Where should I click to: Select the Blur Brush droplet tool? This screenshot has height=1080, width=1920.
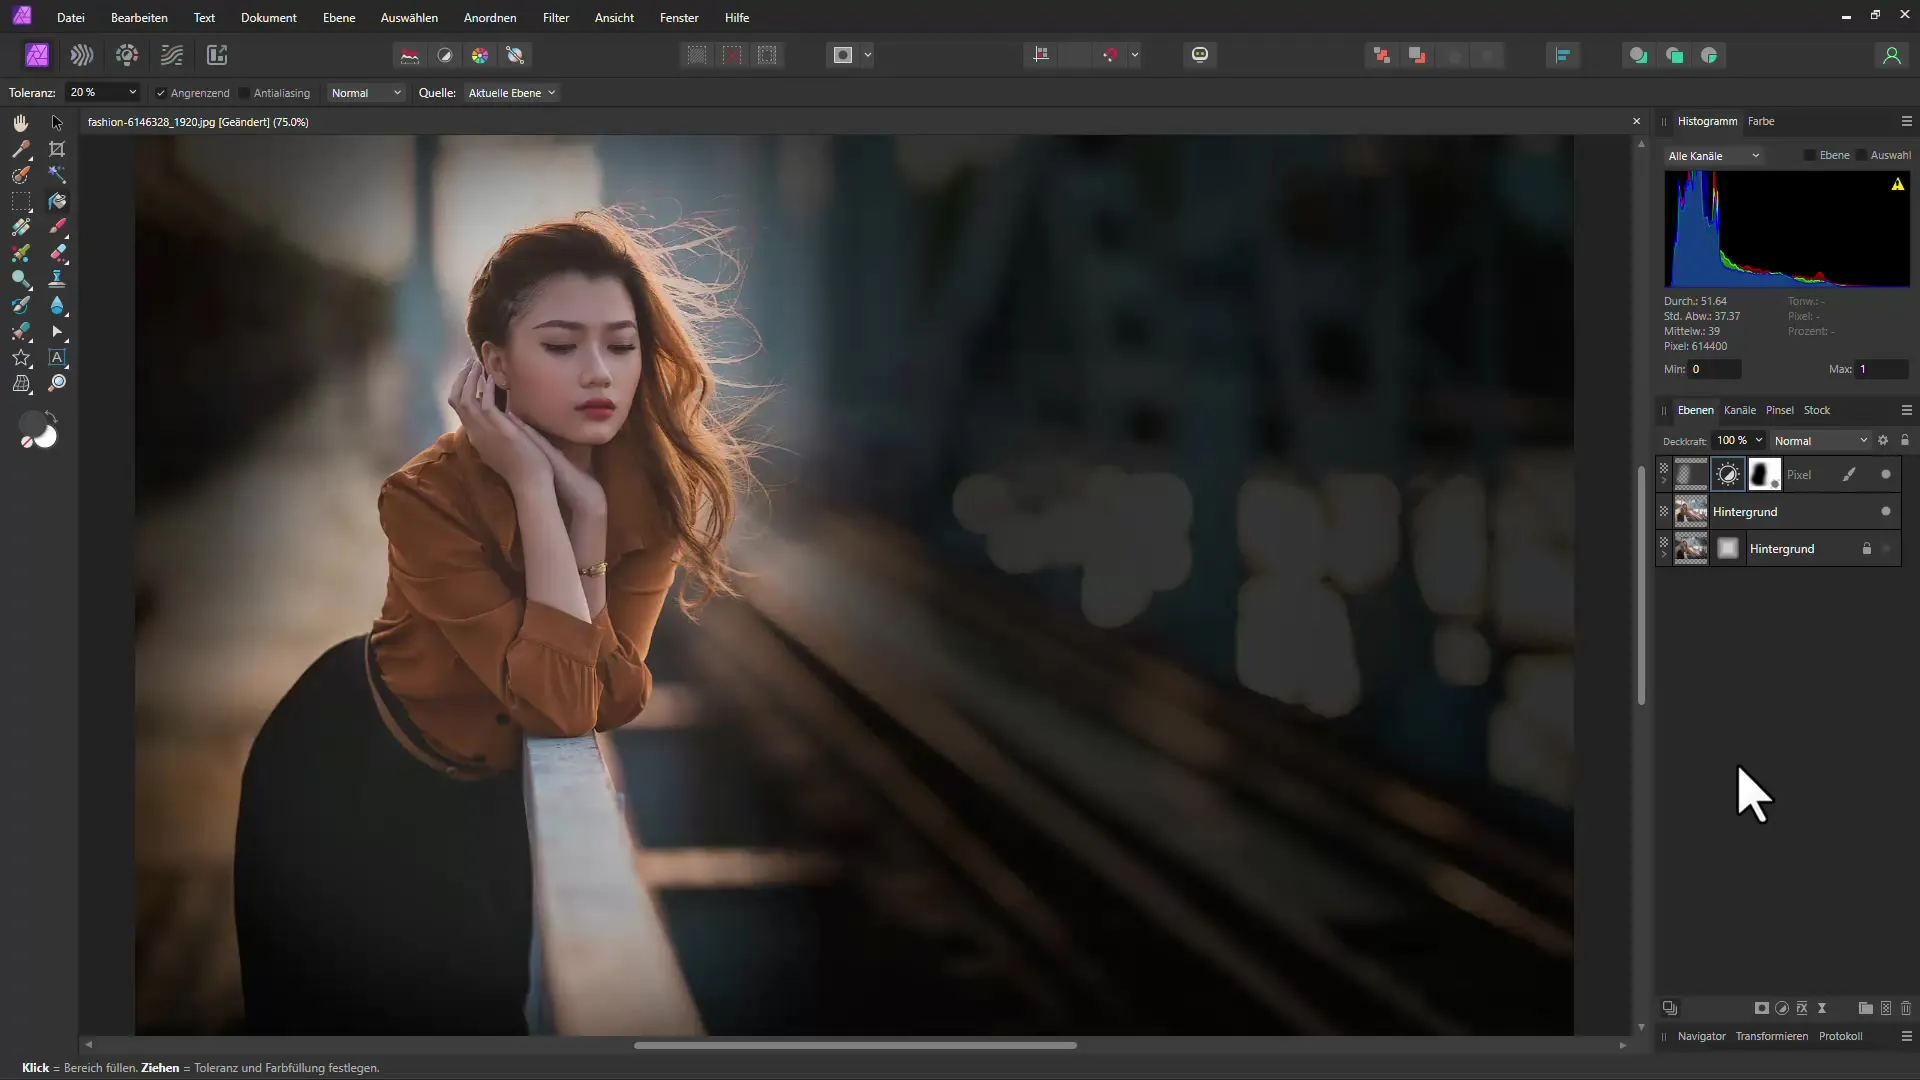pos(57,305)
